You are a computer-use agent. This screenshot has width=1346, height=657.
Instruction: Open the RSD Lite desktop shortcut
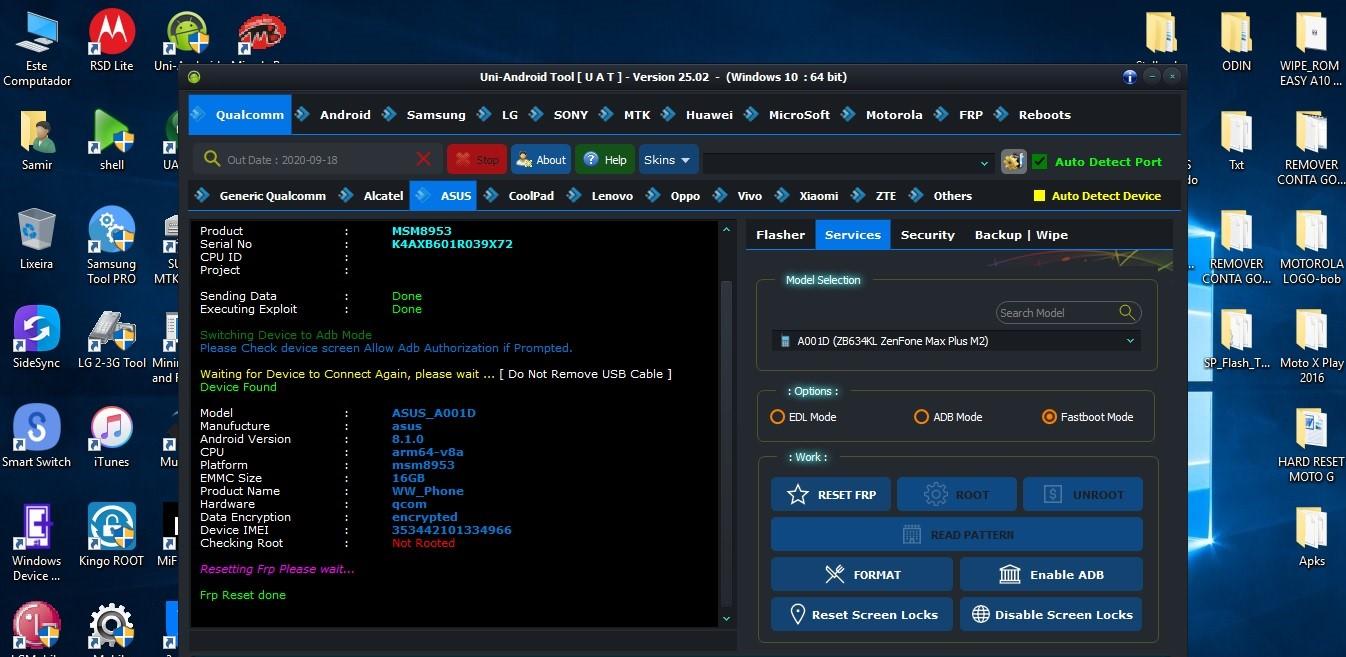112,40
